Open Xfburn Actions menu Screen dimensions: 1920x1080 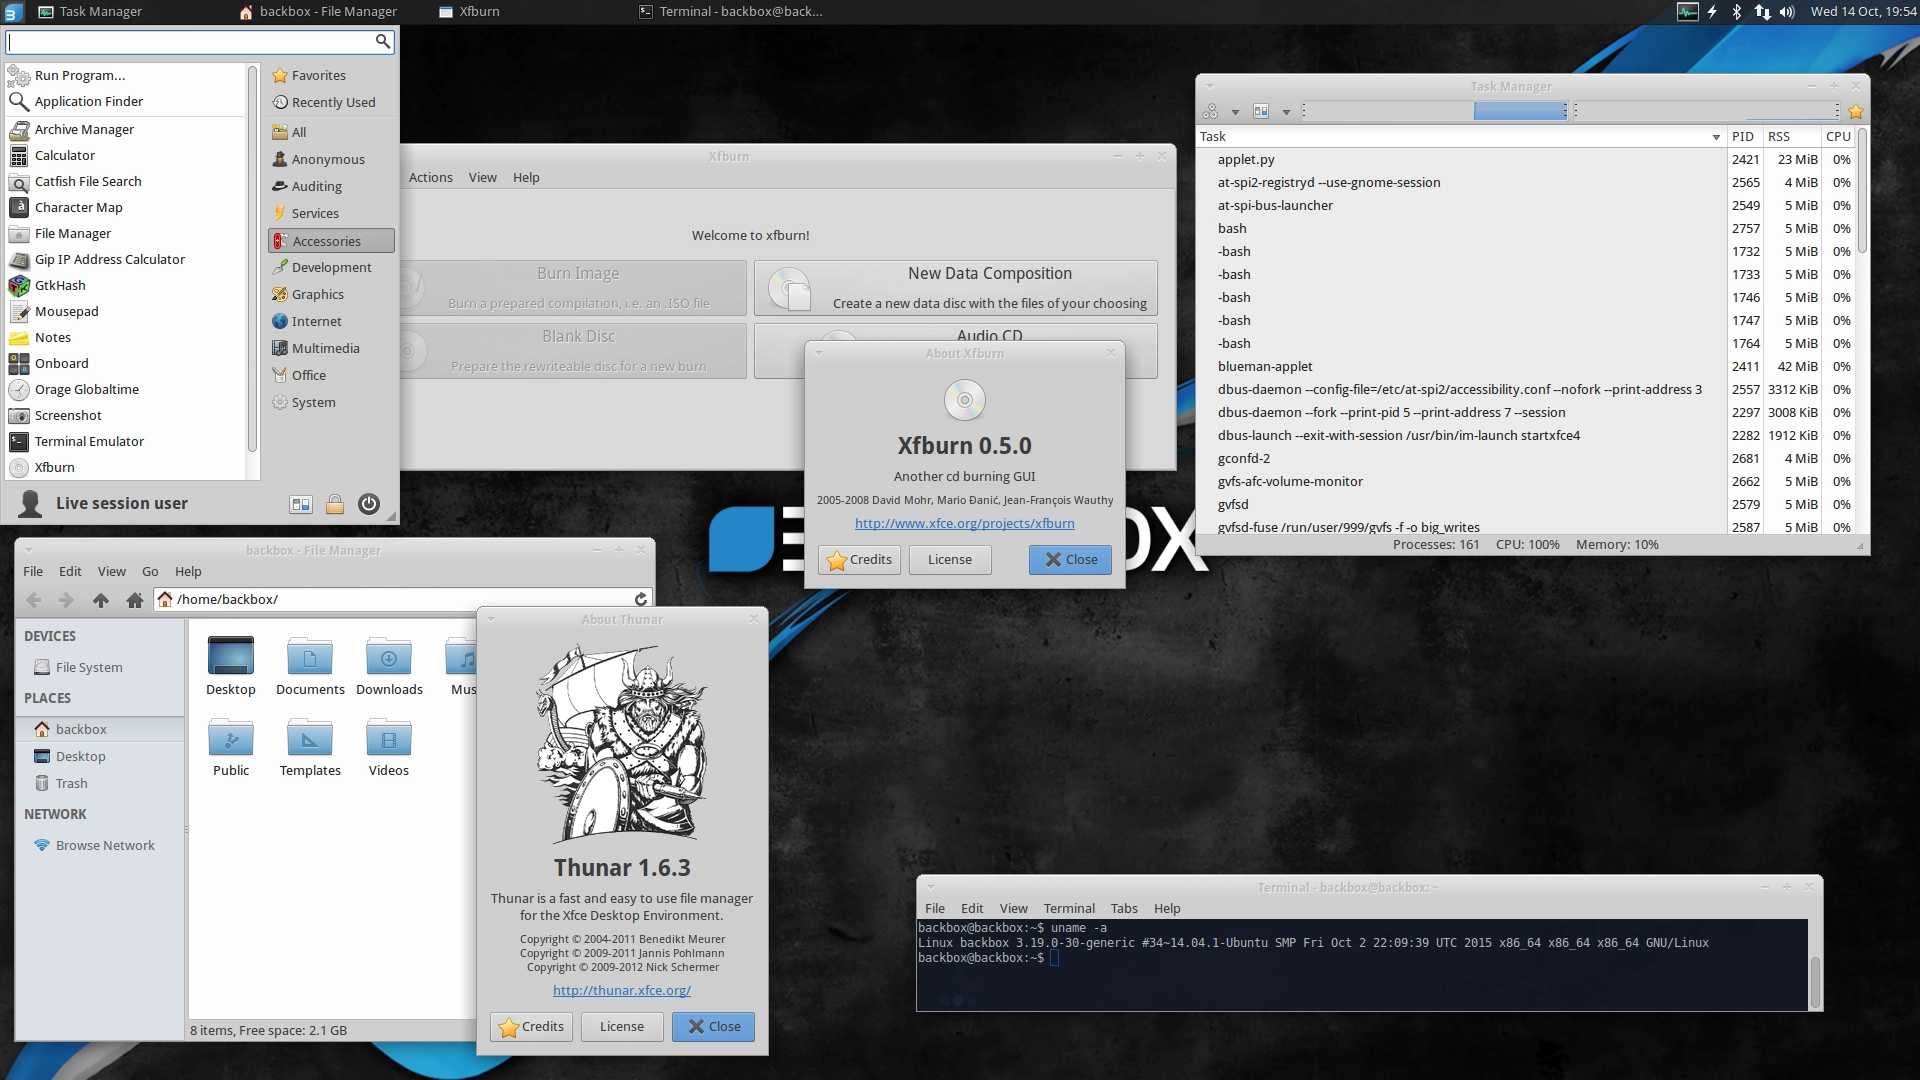[430, 177]
